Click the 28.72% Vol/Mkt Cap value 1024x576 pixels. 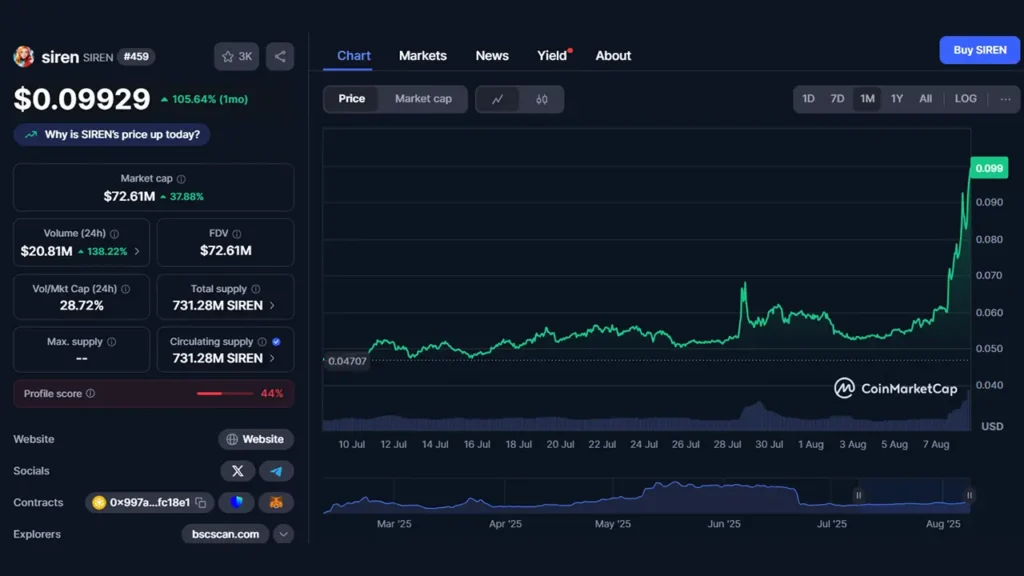(x=82, y=306)
